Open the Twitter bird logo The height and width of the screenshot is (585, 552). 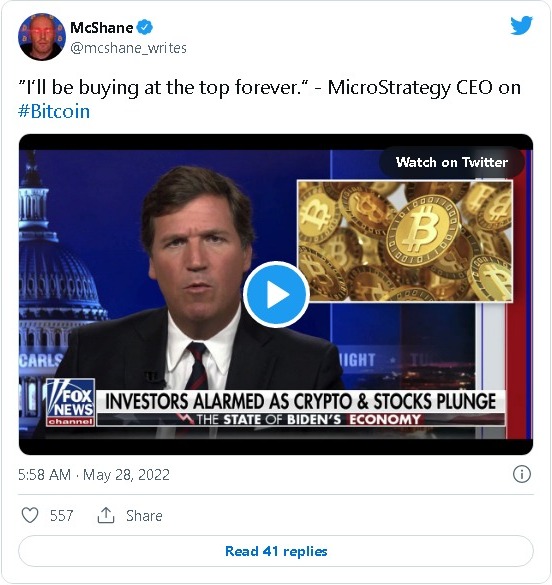point(521,25)
